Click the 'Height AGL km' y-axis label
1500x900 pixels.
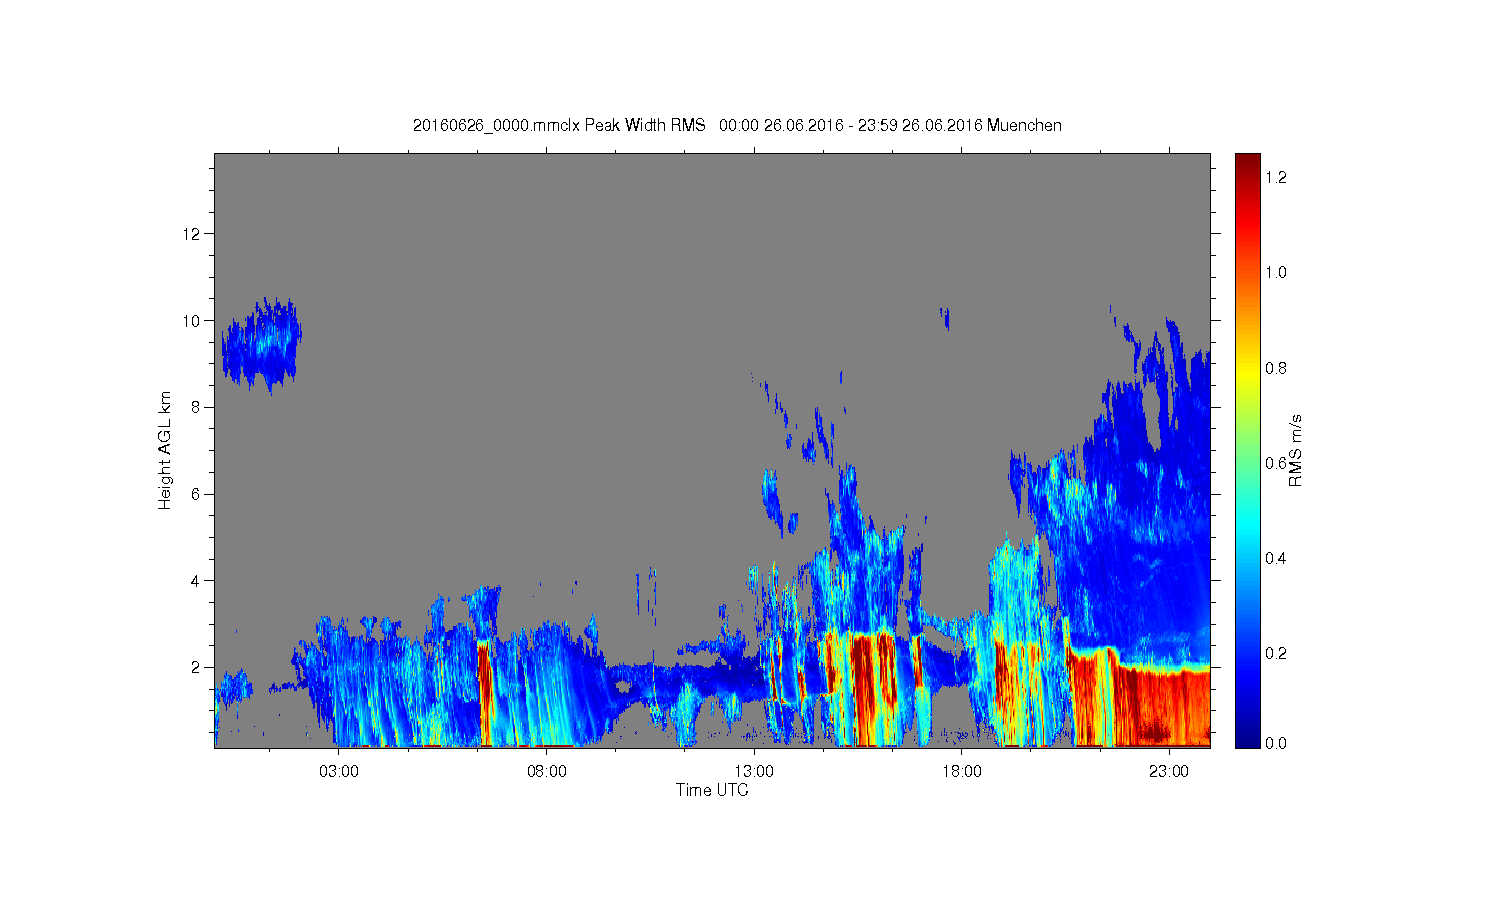click(165, 450)
